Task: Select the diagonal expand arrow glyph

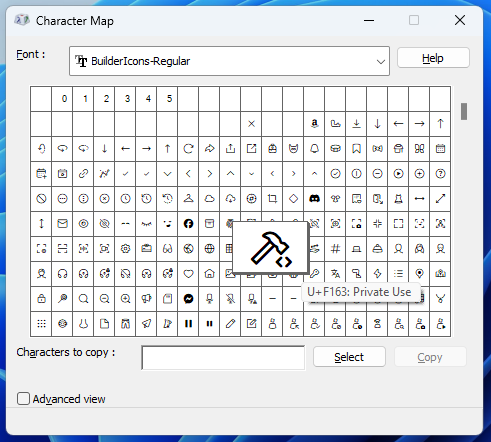Action: [440, 199]
